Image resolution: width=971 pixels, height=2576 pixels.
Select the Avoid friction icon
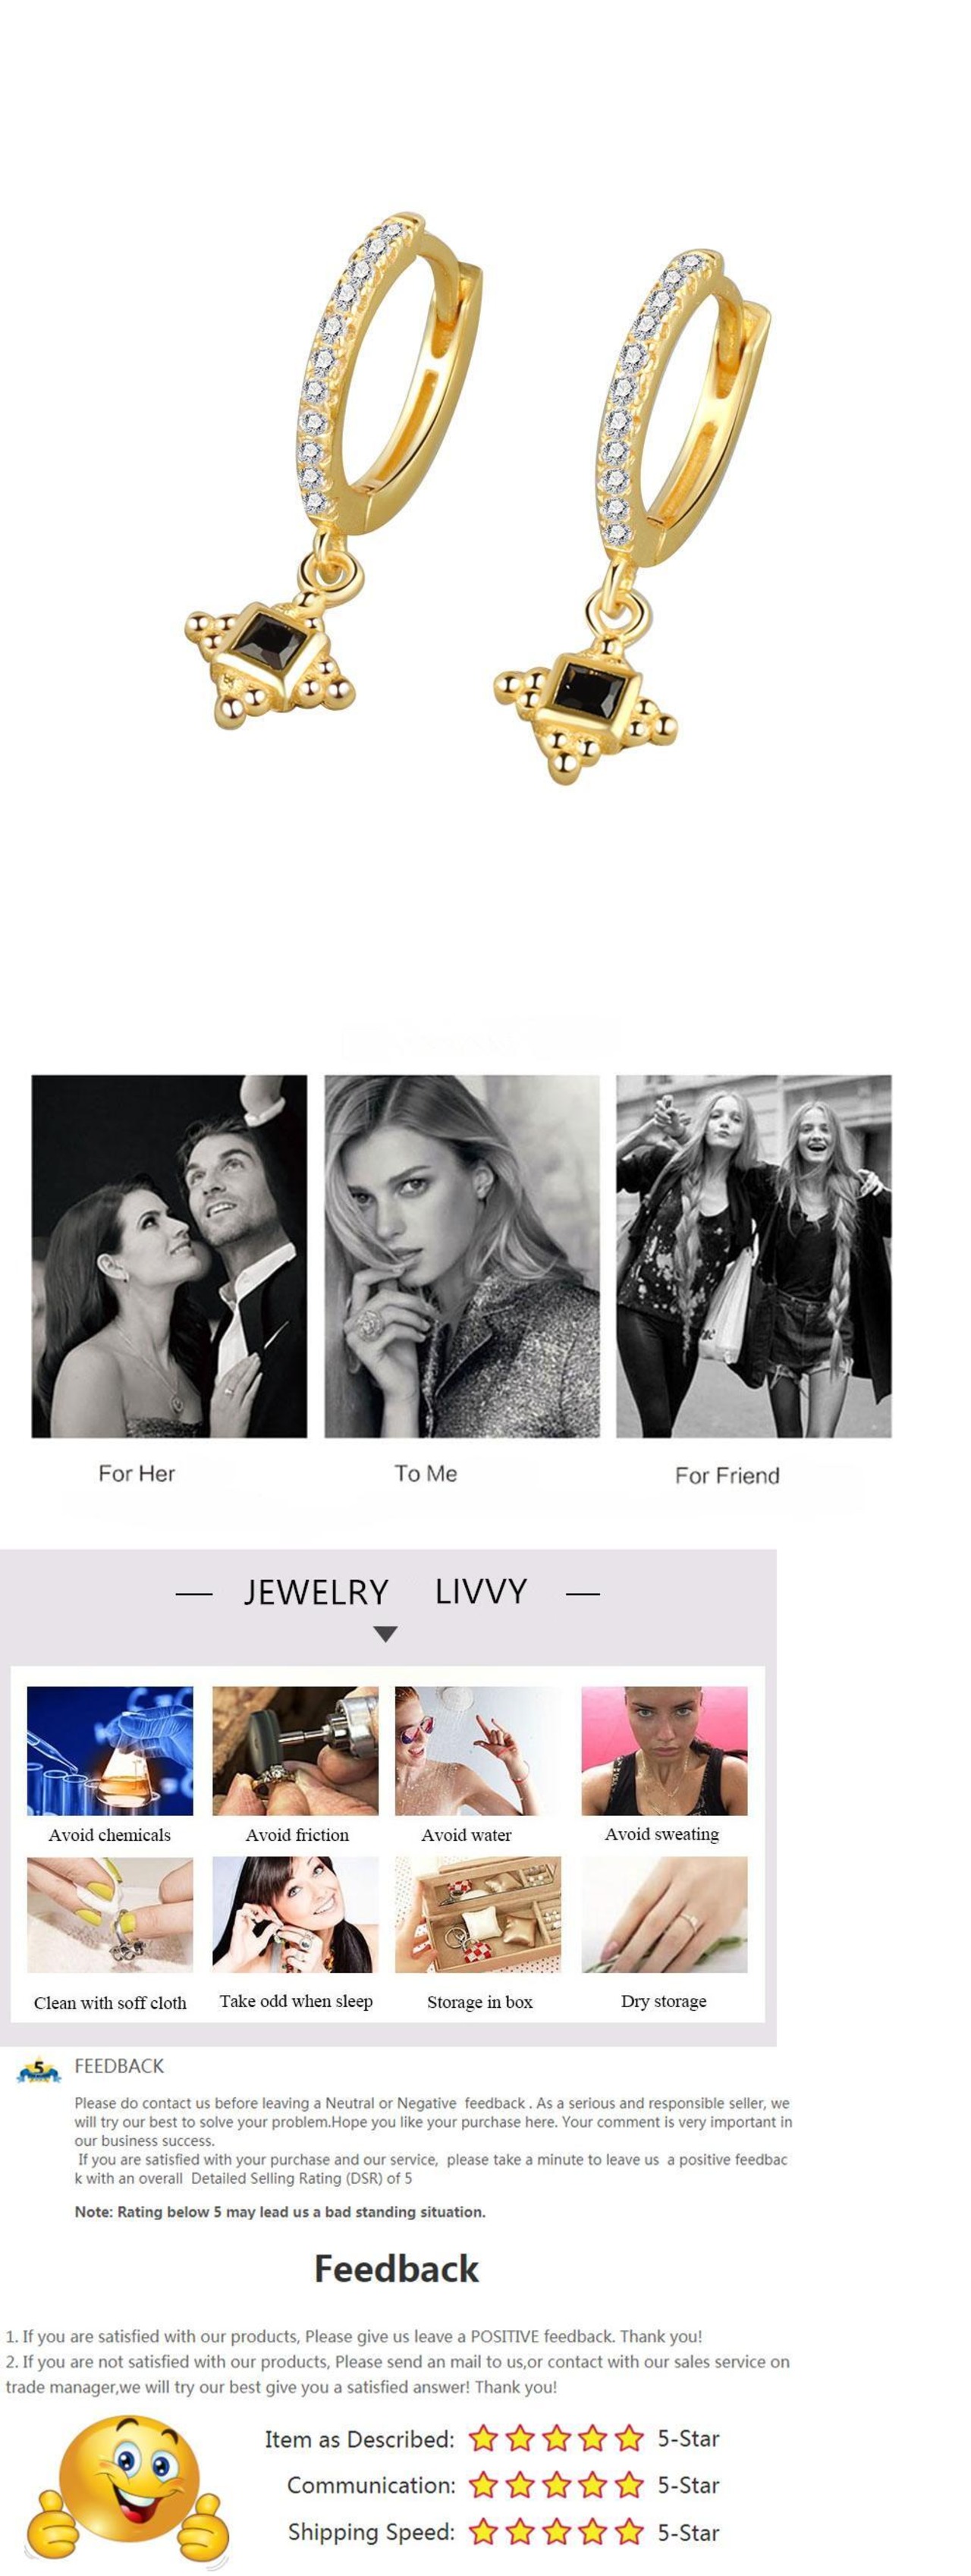tap(295, 1751)
